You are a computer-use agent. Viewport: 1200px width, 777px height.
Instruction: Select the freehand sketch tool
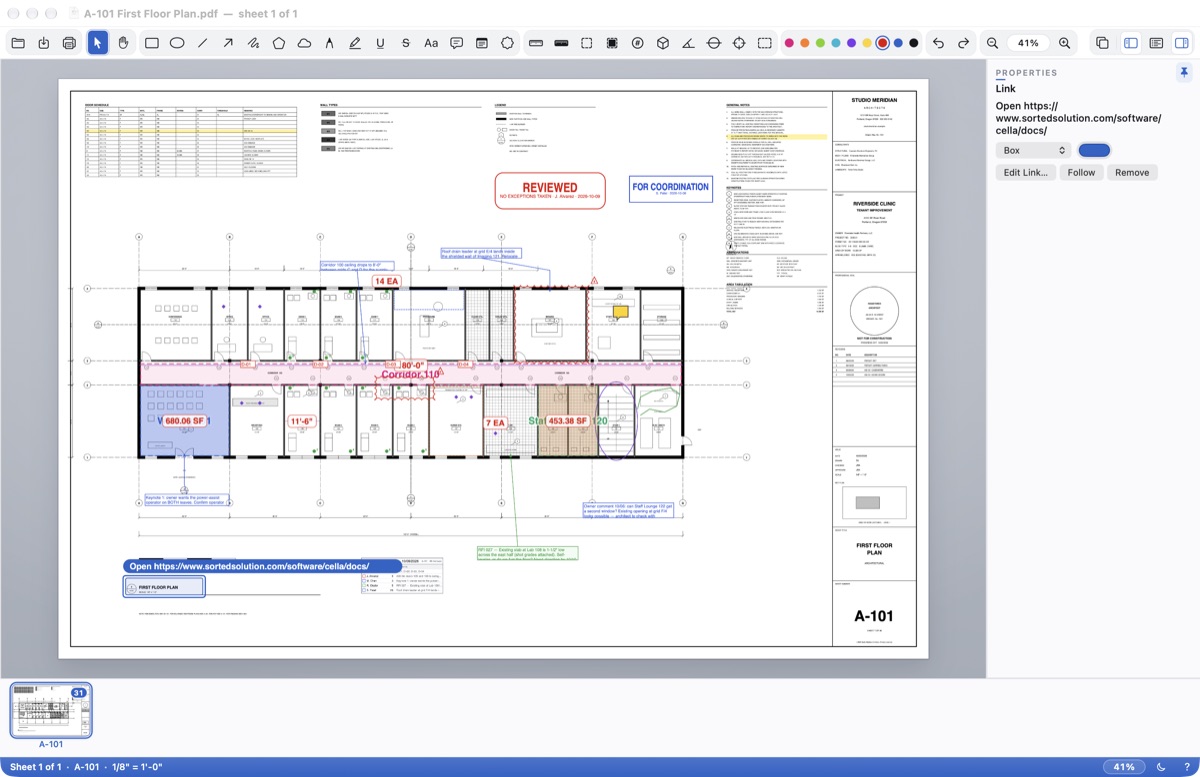coord(254,43)
